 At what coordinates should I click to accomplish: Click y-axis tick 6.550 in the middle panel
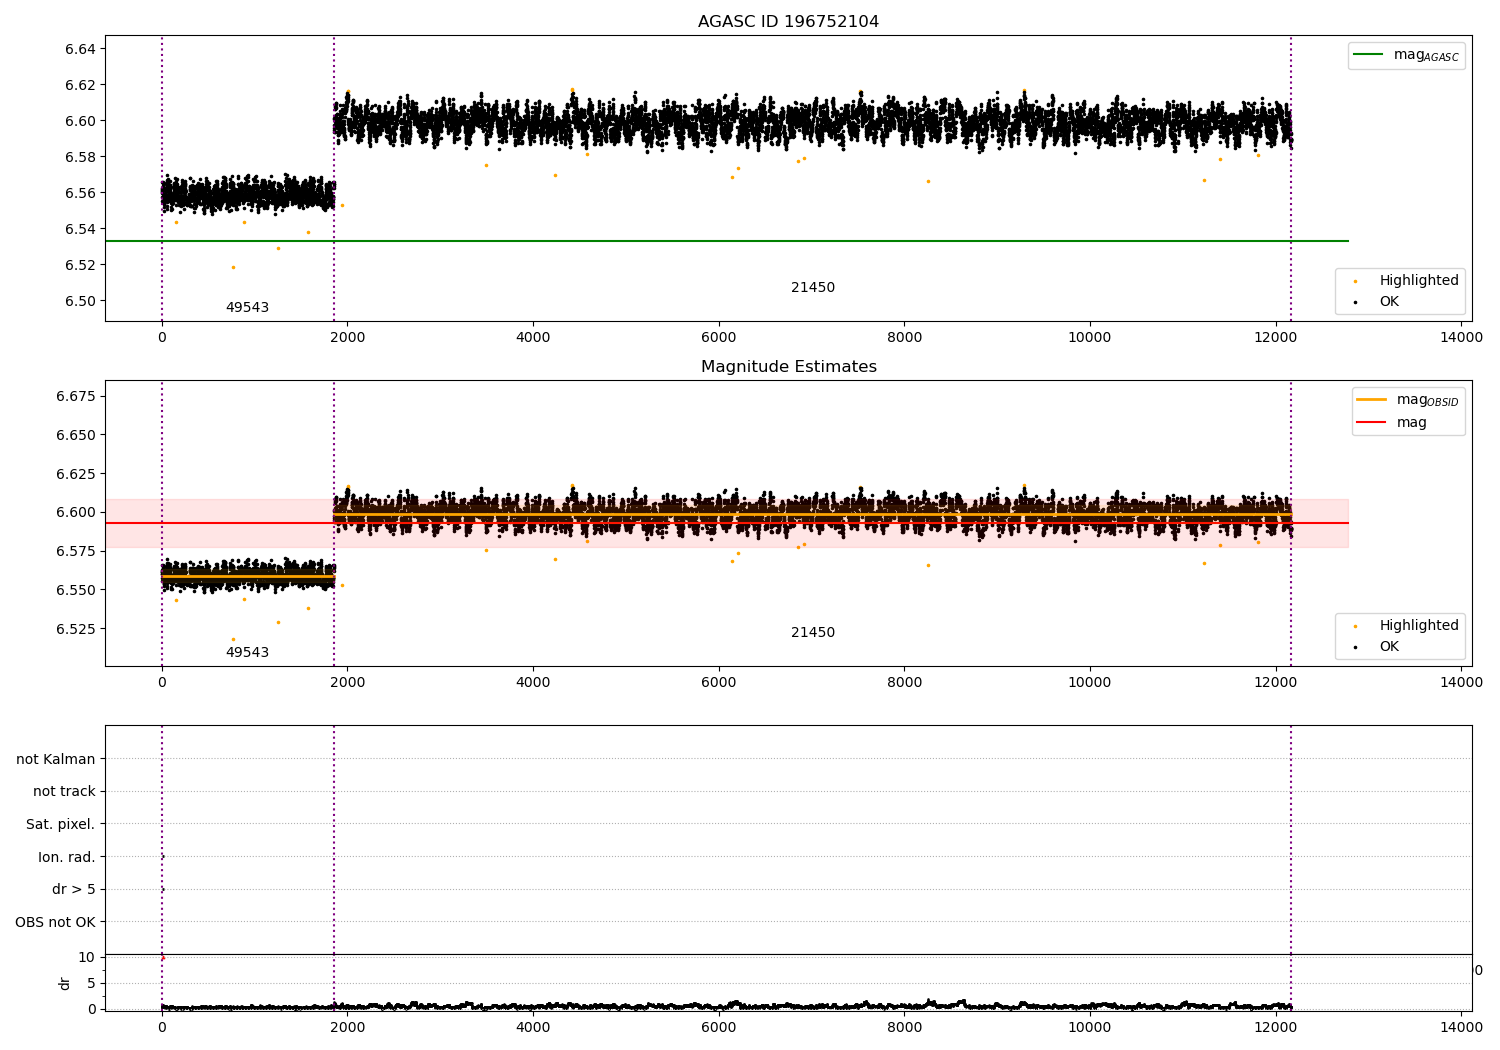point(76,590)
